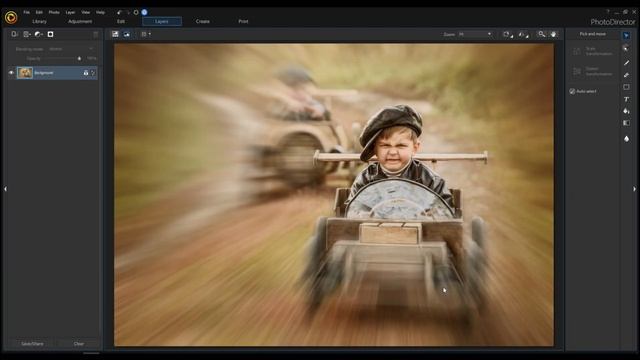640x360 pixels.
Task: Select the Text tool
Action: (x=626, y=99)
